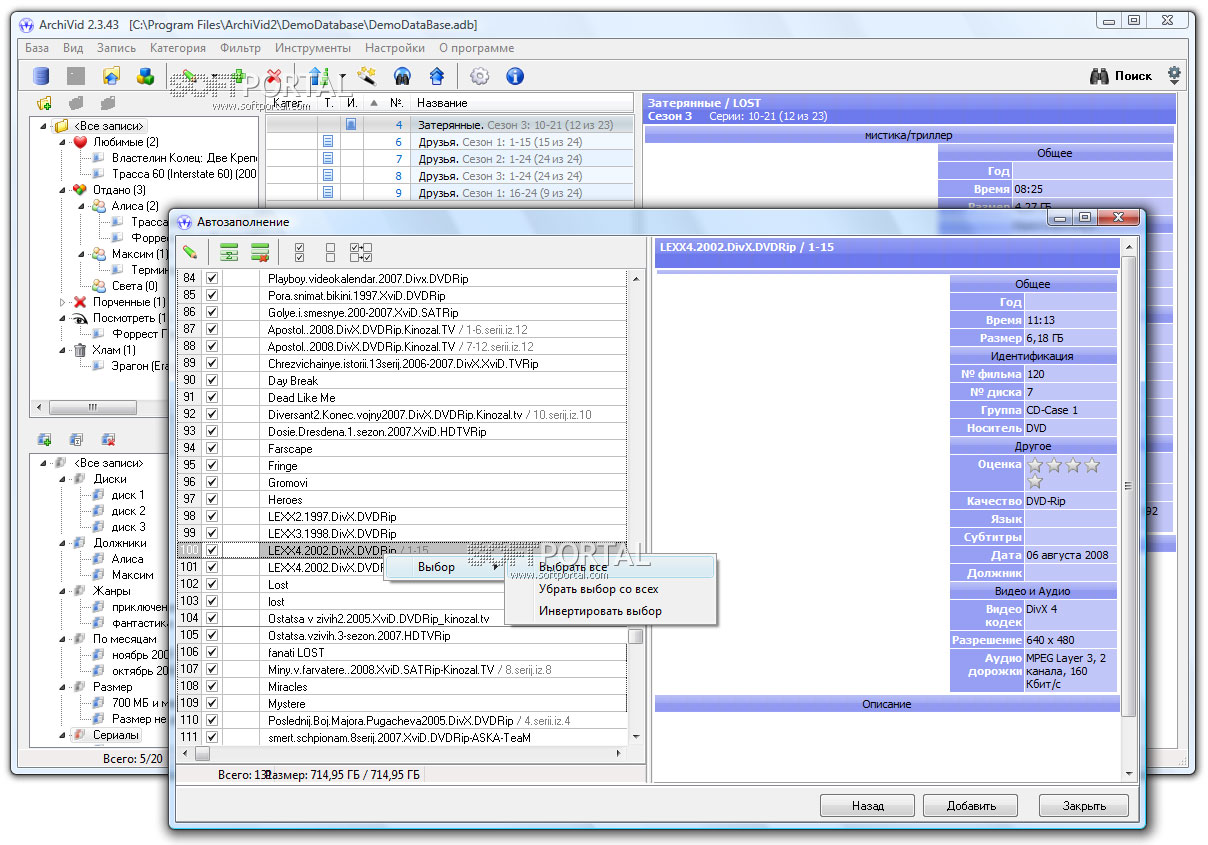Click document icon in row 6 Друзья
Screen dimensions: 1208x845
coord(328,142)
